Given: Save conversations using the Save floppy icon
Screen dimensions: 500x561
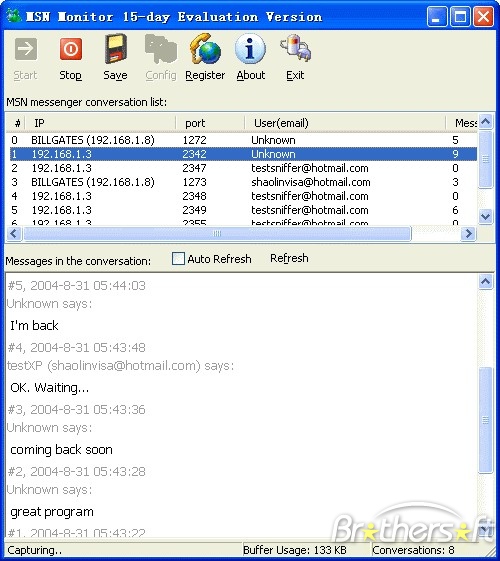Looking at the screenshot, I should tap(116, 49).
